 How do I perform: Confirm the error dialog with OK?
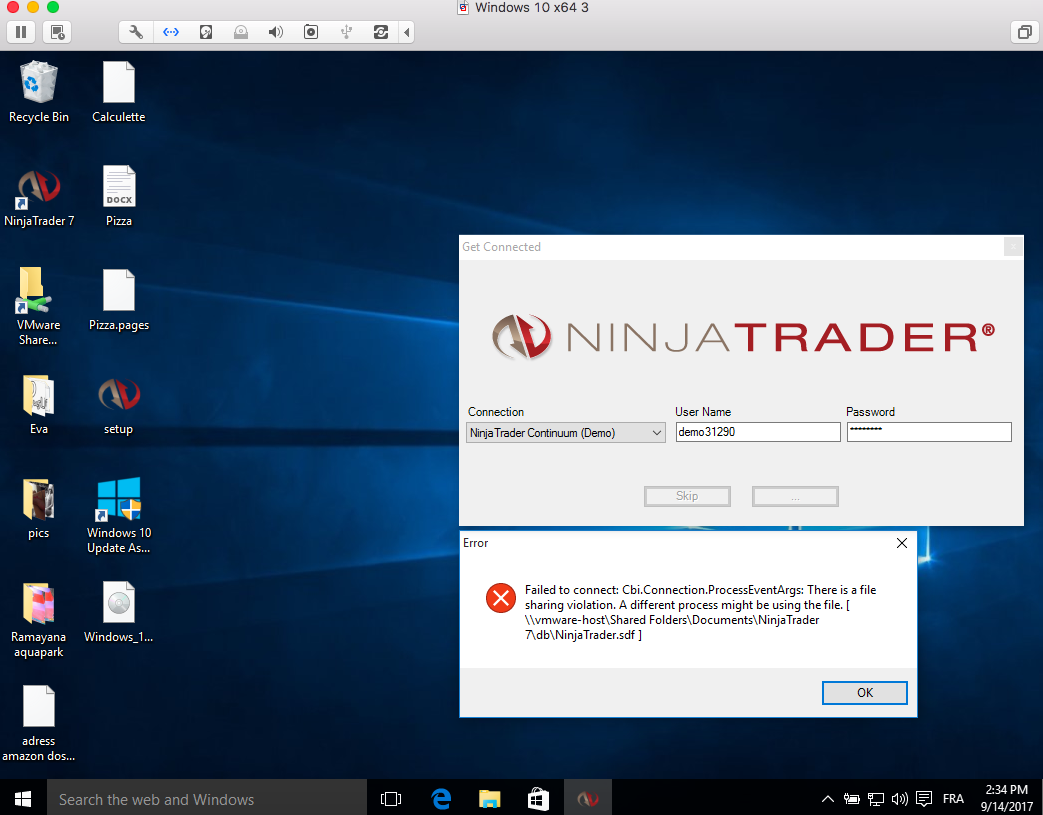tap(865, 693)
